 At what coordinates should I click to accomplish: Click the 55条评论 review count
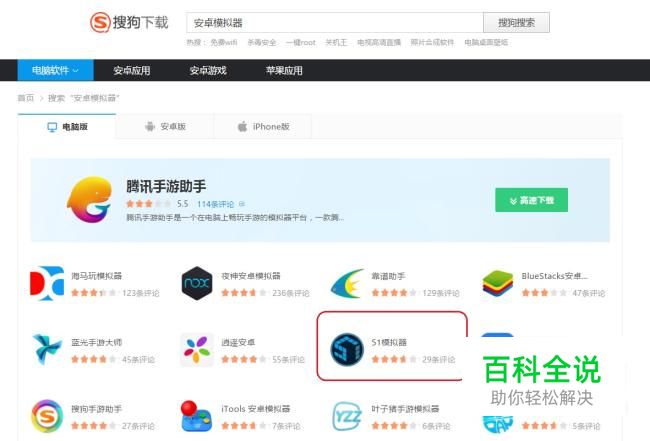[x=289, y=359]
